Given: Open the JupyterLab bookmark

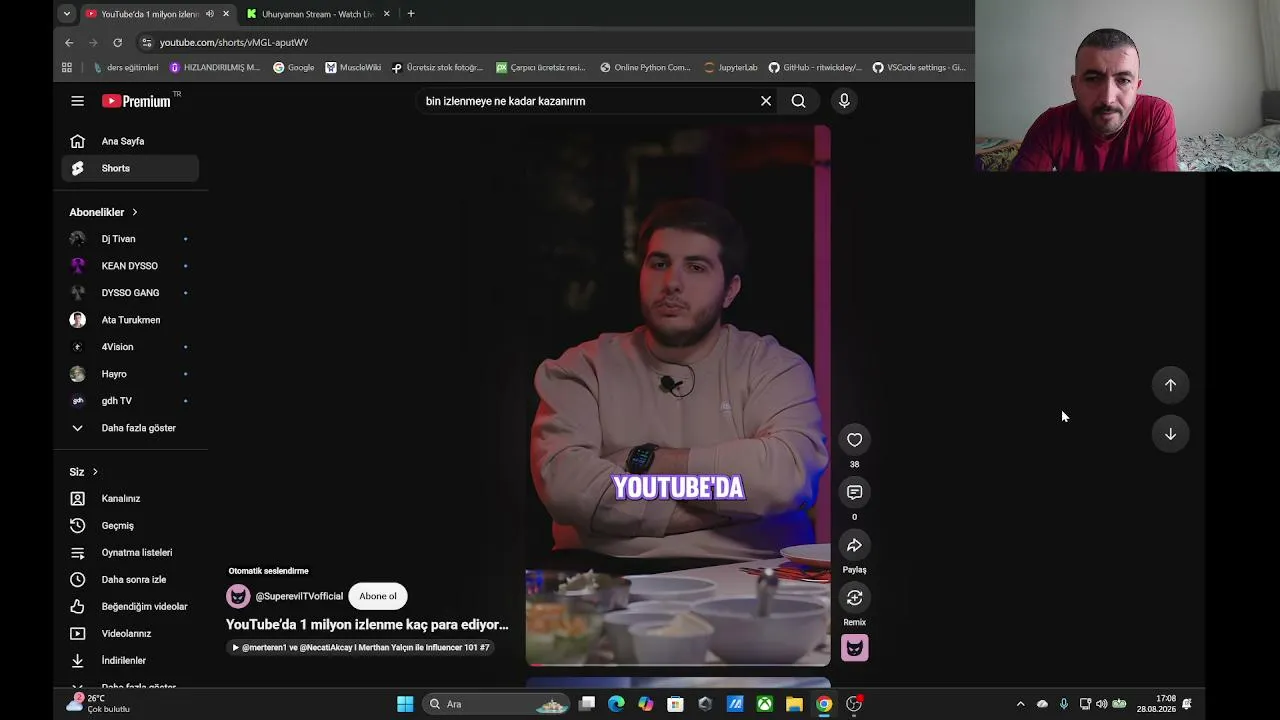Looking at the screenshot, I should click(731, 68).
